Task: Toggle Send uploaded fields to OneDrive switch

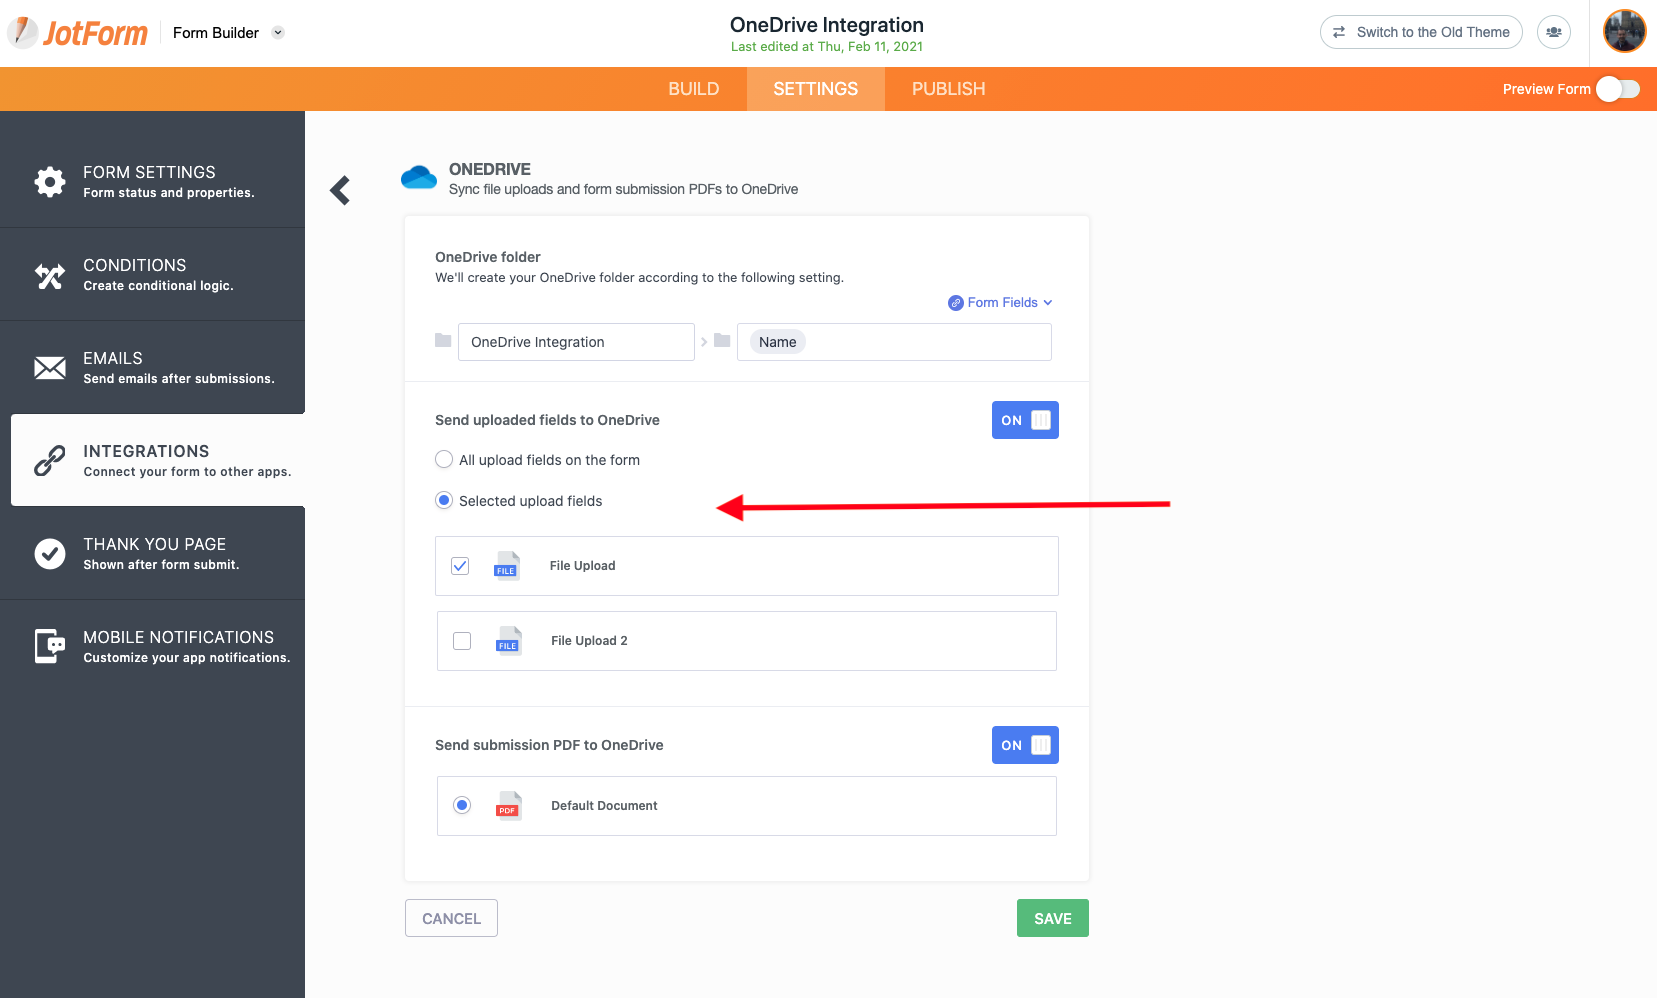Action: (x=1025, y=420)
